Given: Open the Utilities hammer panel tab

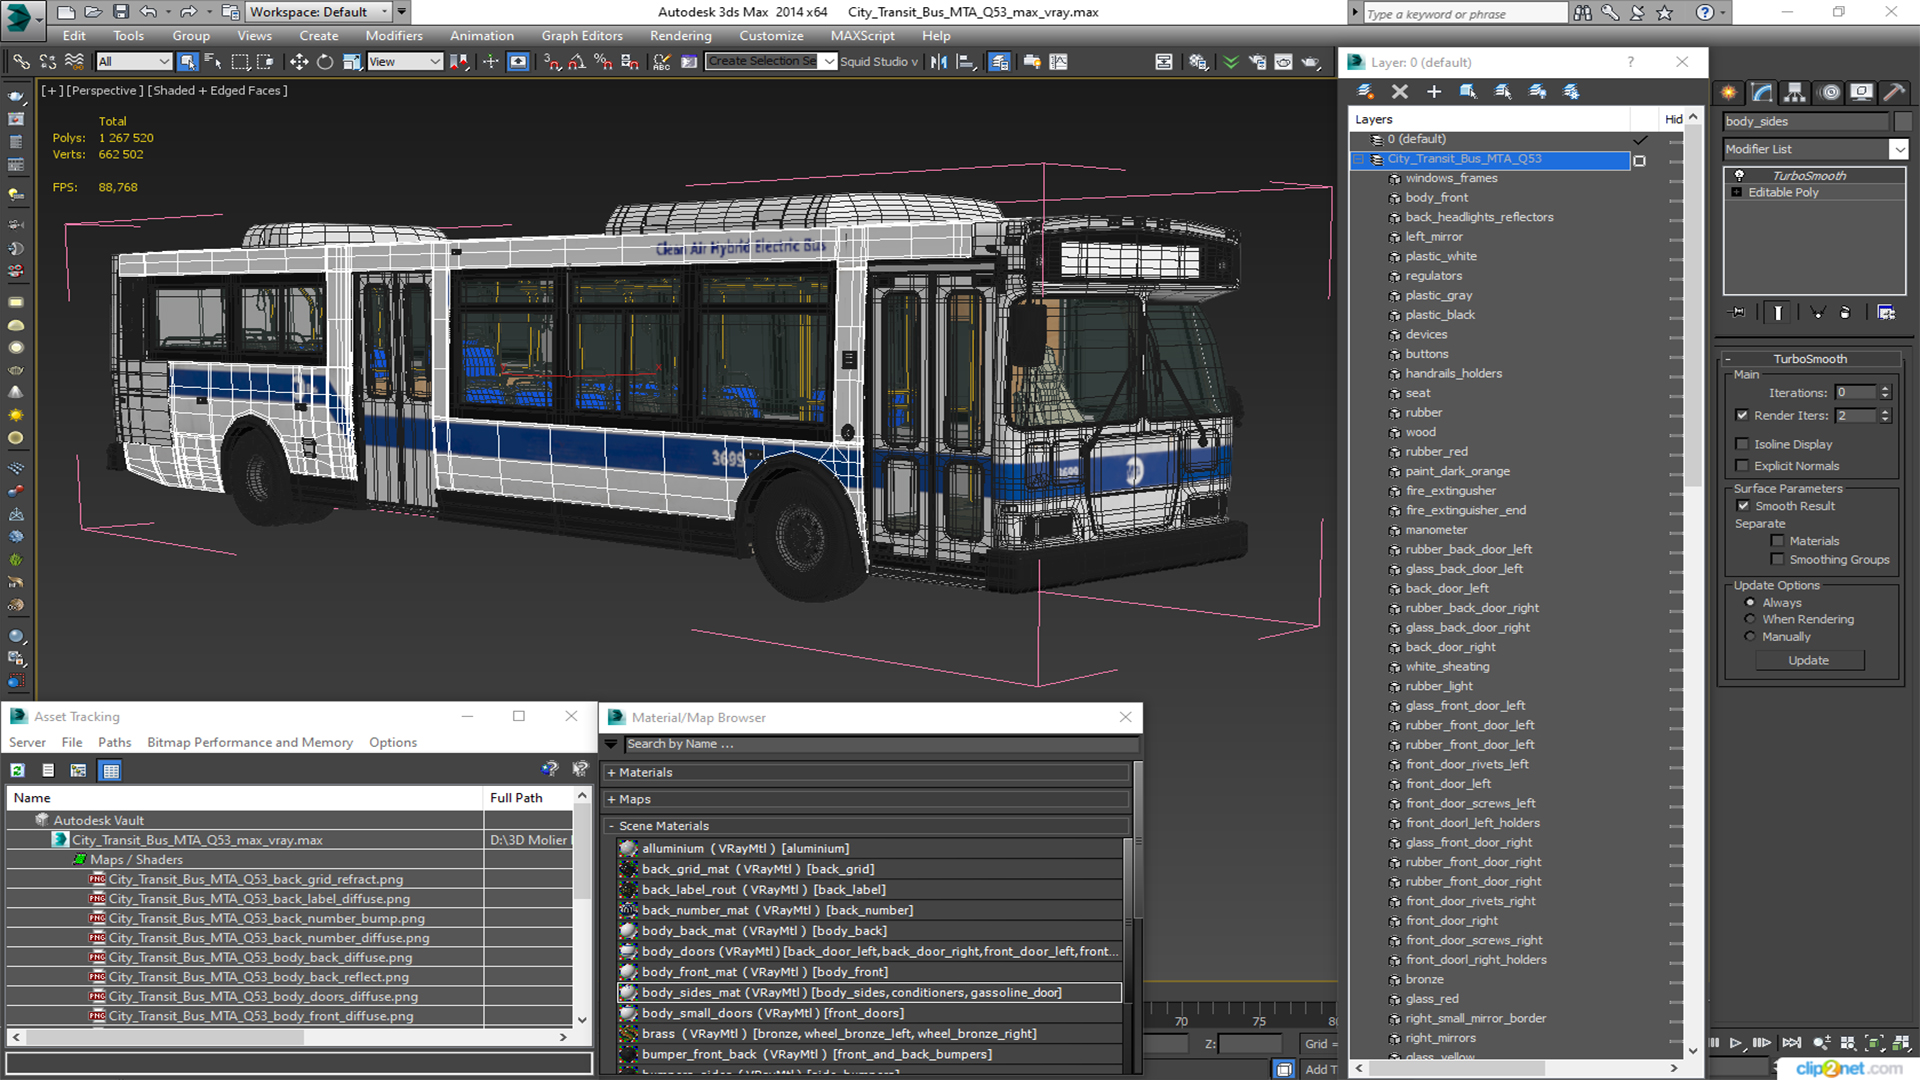Looking at the screenshot, I should click(1894, 92).
